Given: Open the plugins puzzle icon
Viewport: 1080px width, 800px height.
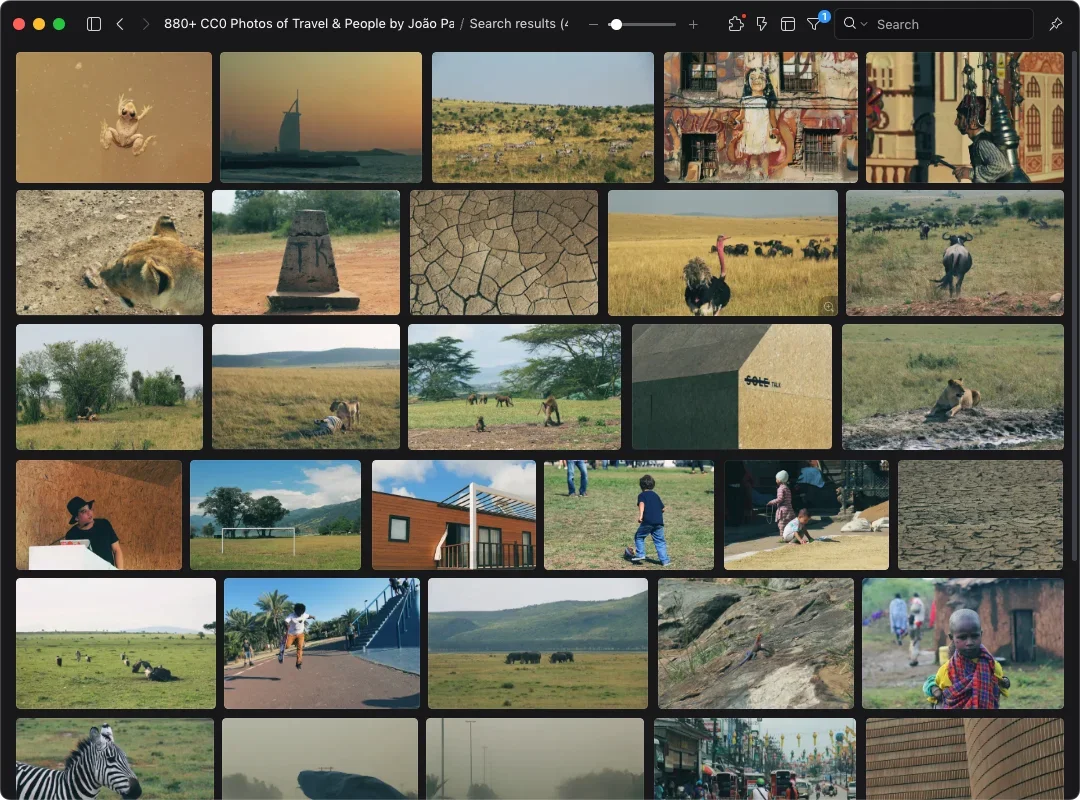Looking at the screenshot, I should (736, 24).
